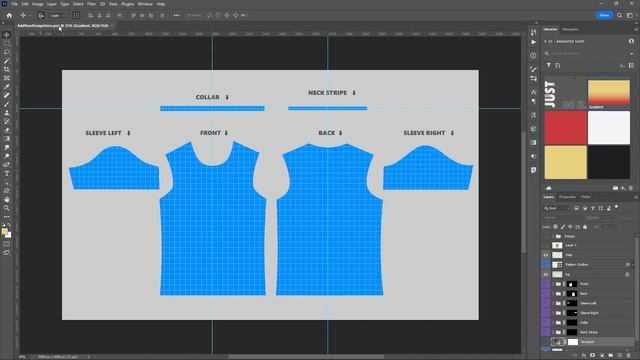Click the Share button

(x=604, y=16)
